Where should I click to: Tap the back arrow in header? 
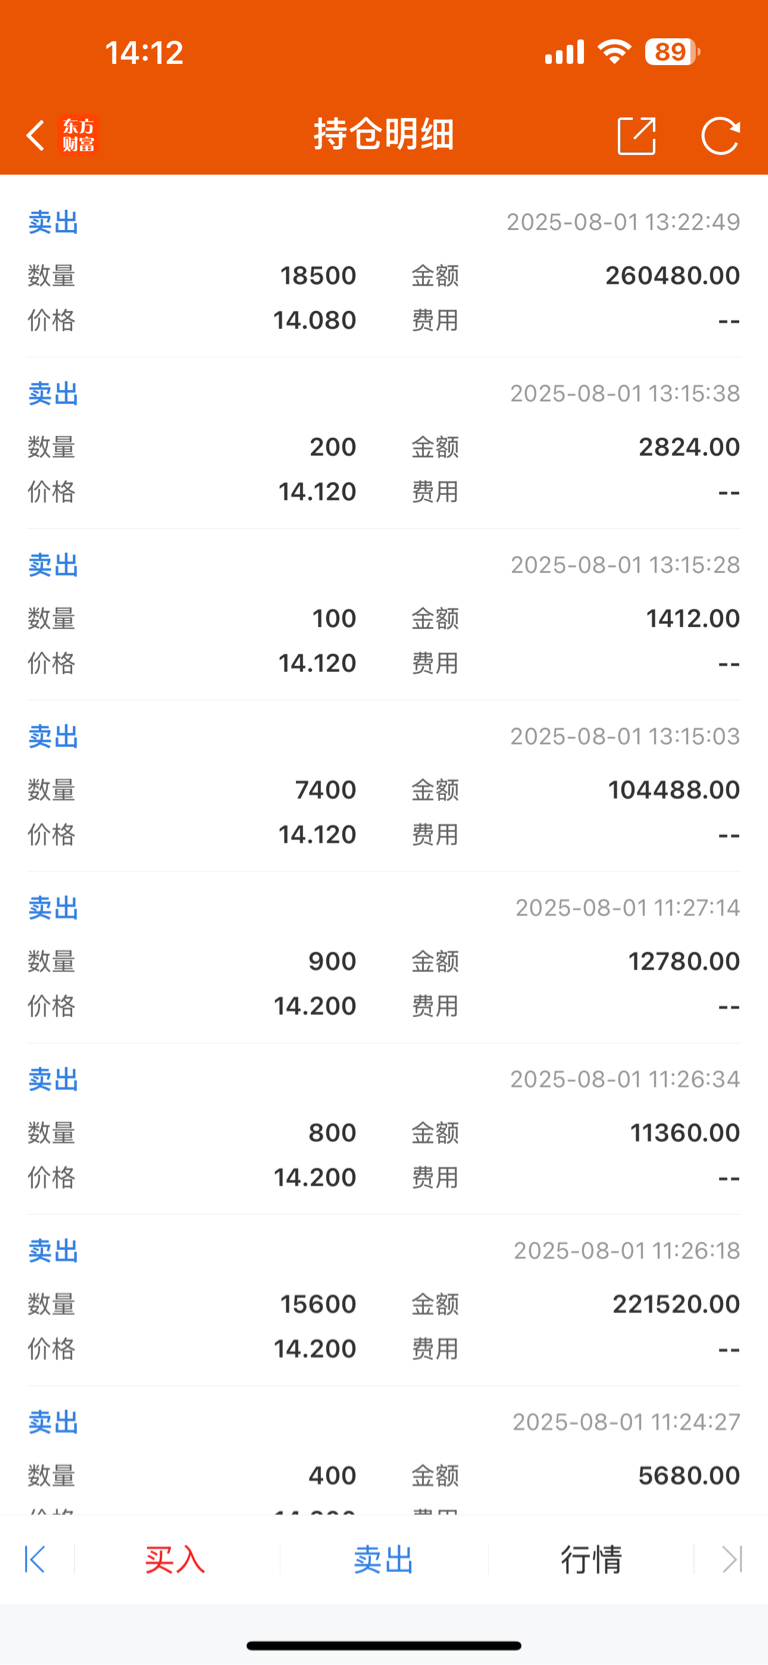click(36, 135)
